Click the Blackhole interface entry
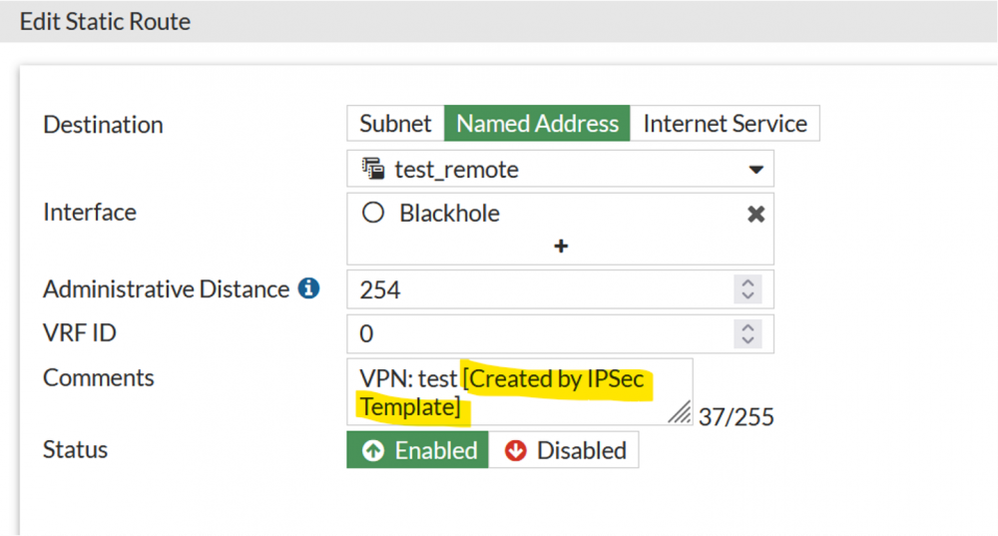 point(450,213)
